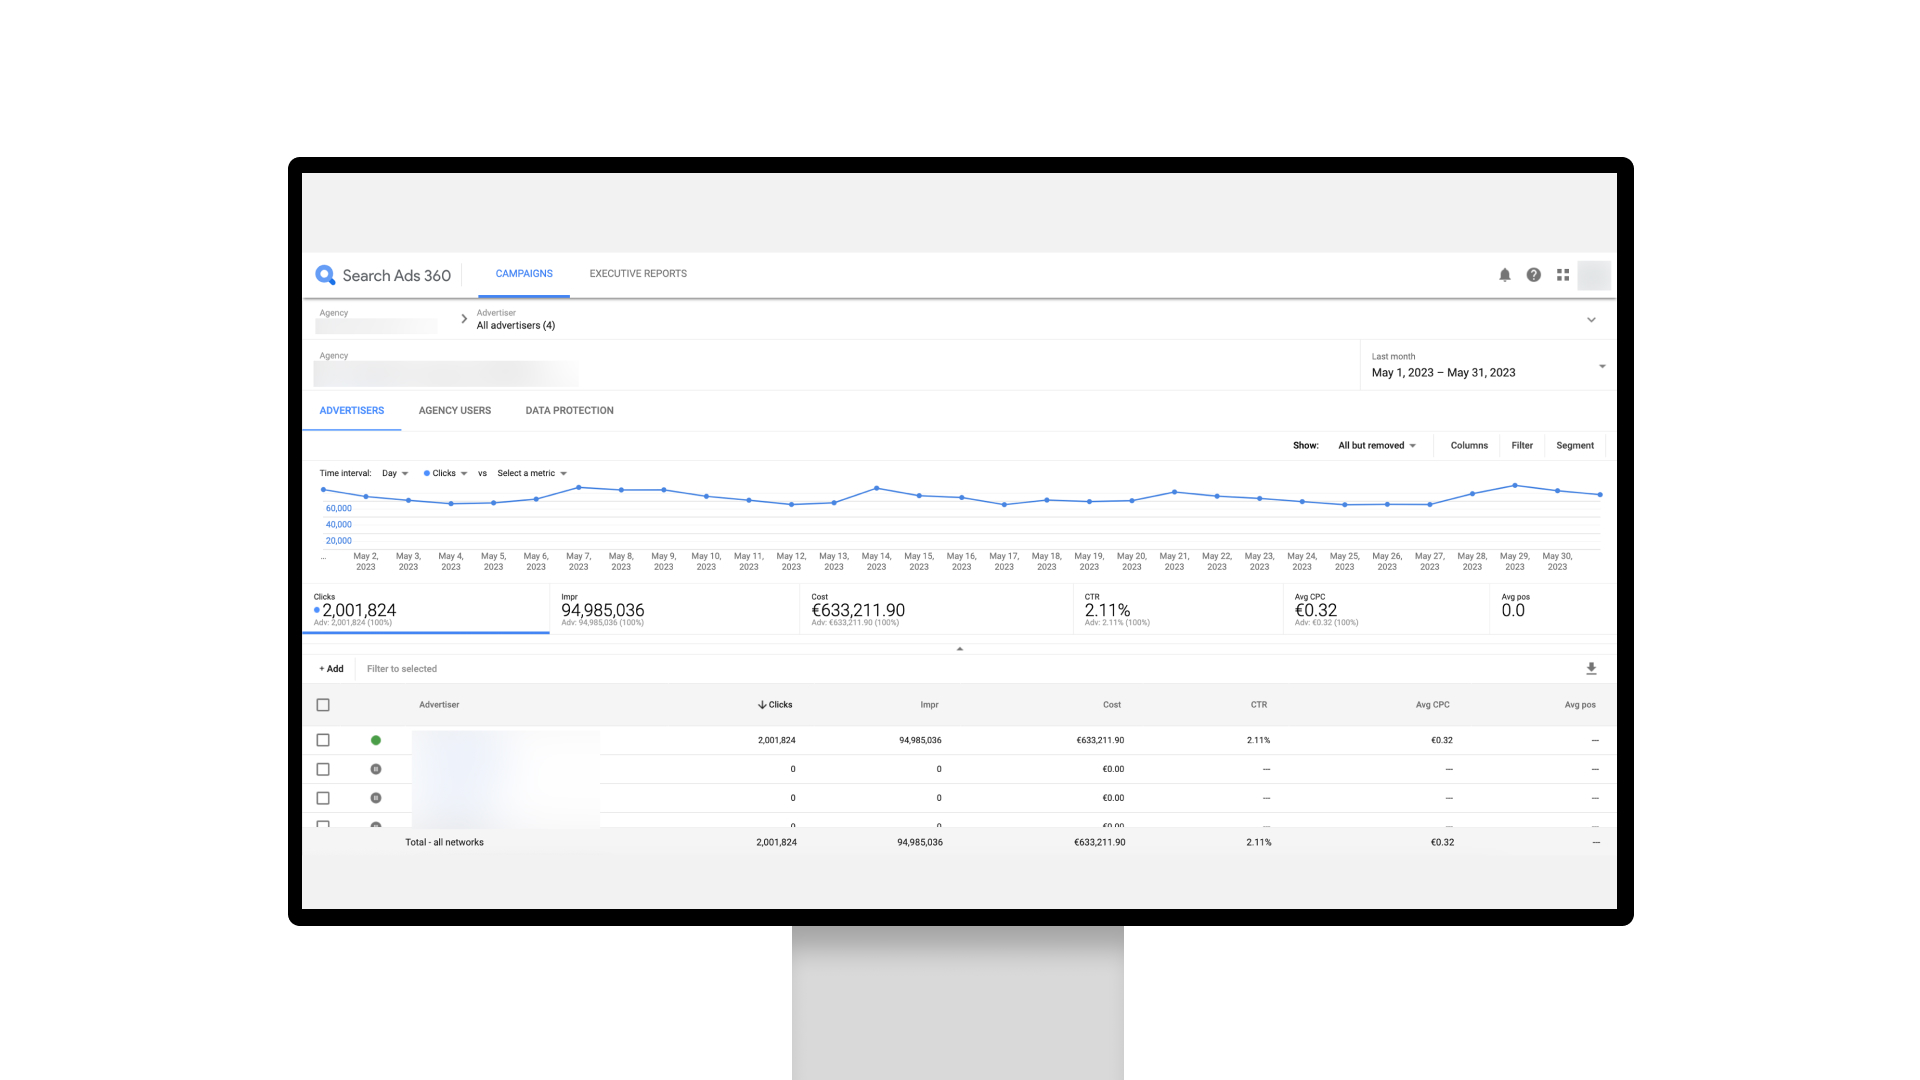Switch to the Executive Reports tab

pyautogui.click(x=638, y=274)
